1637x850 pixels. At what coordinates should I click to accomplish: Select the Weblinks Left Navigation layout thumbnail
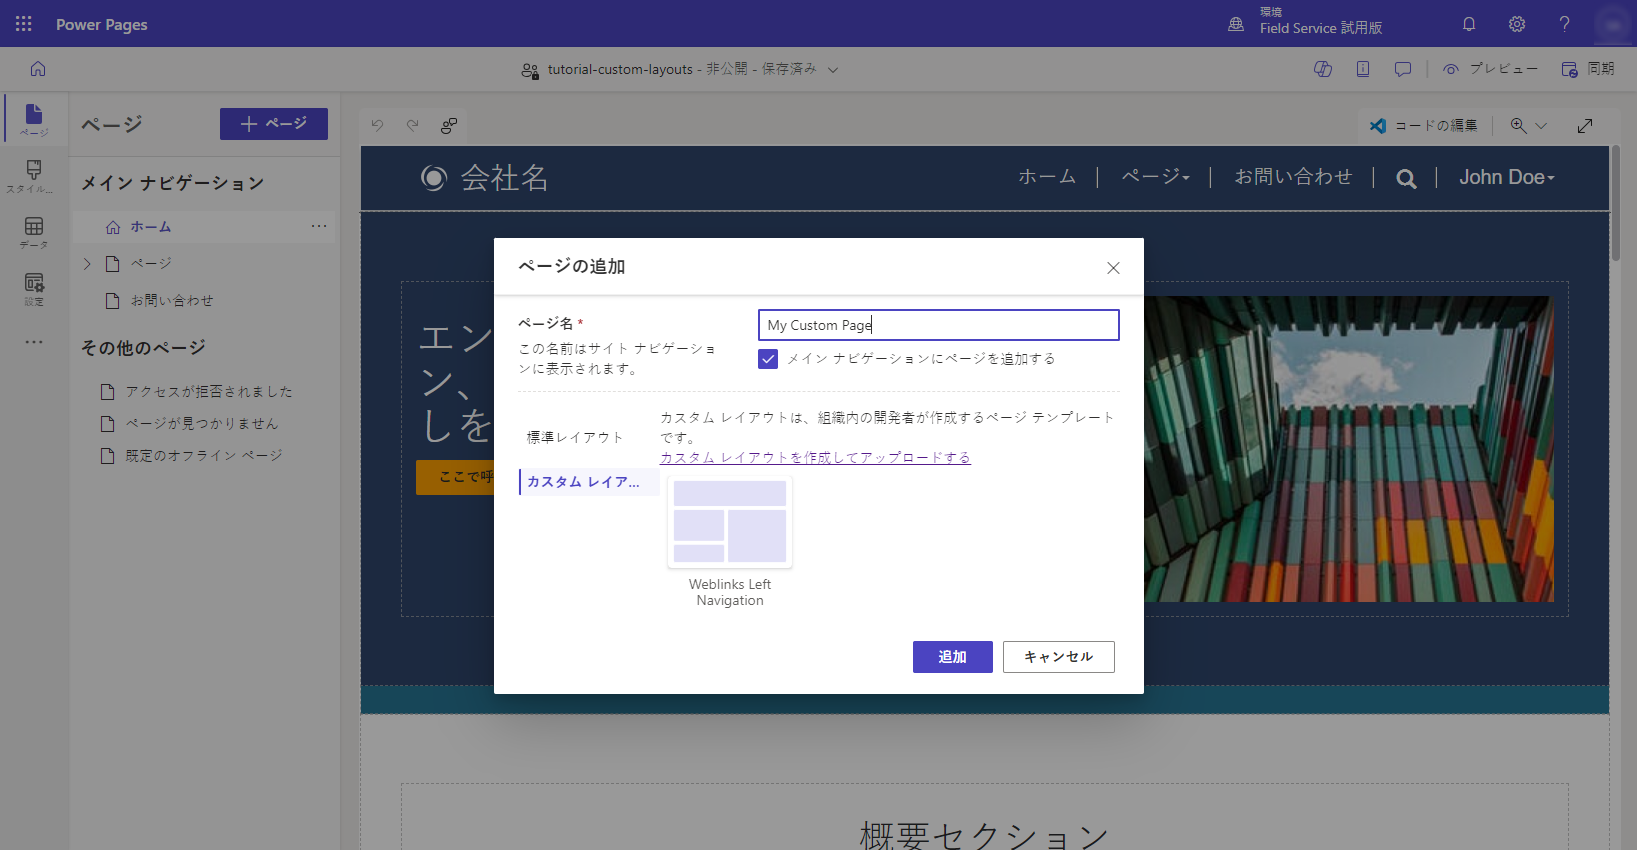click(730, 522)
